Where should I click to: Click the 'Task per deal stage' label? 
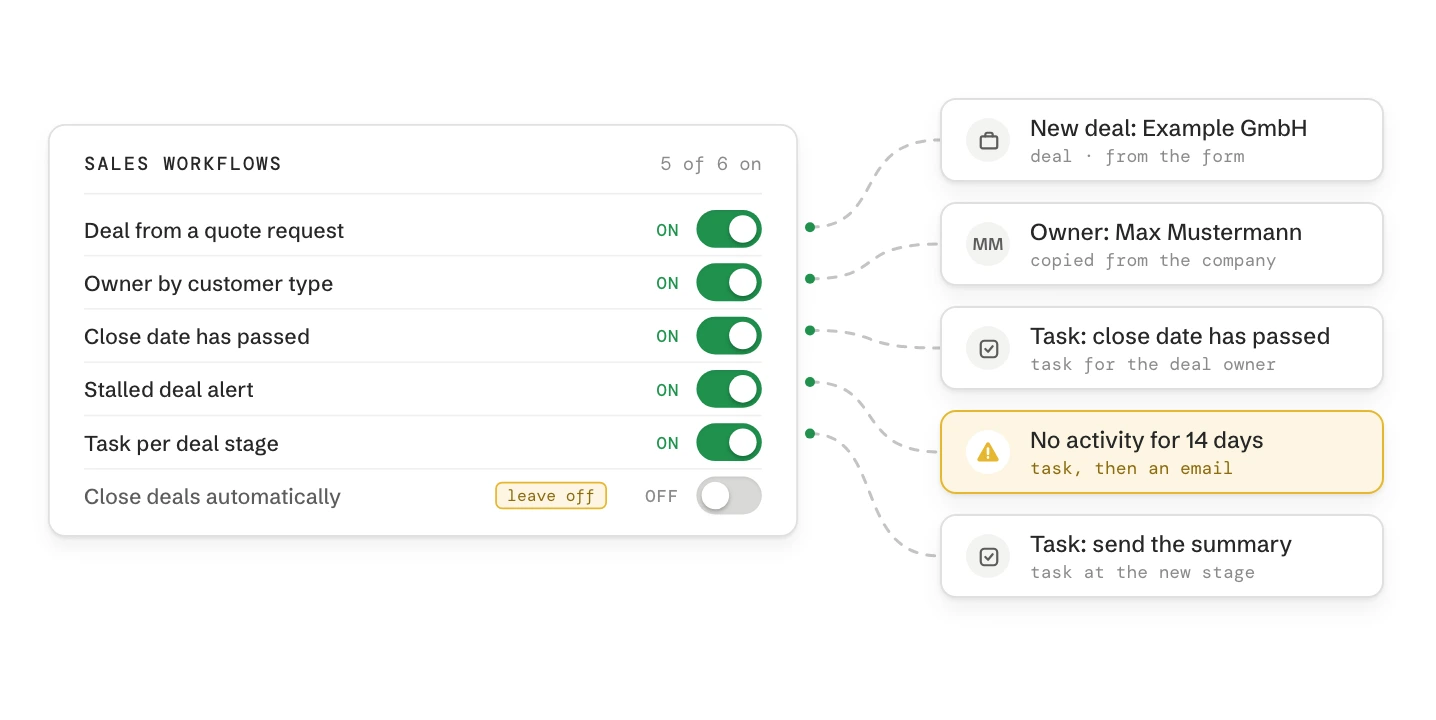coord(182,444)
